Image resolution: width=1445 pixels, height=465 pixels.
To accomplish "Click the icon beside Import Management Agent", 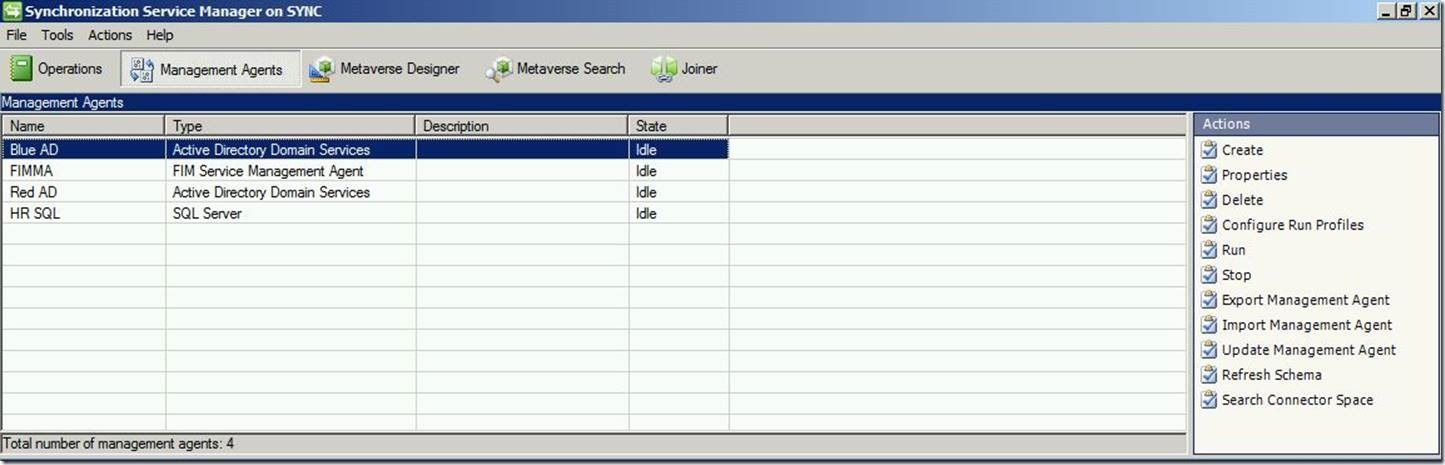I will (1209, 325).
